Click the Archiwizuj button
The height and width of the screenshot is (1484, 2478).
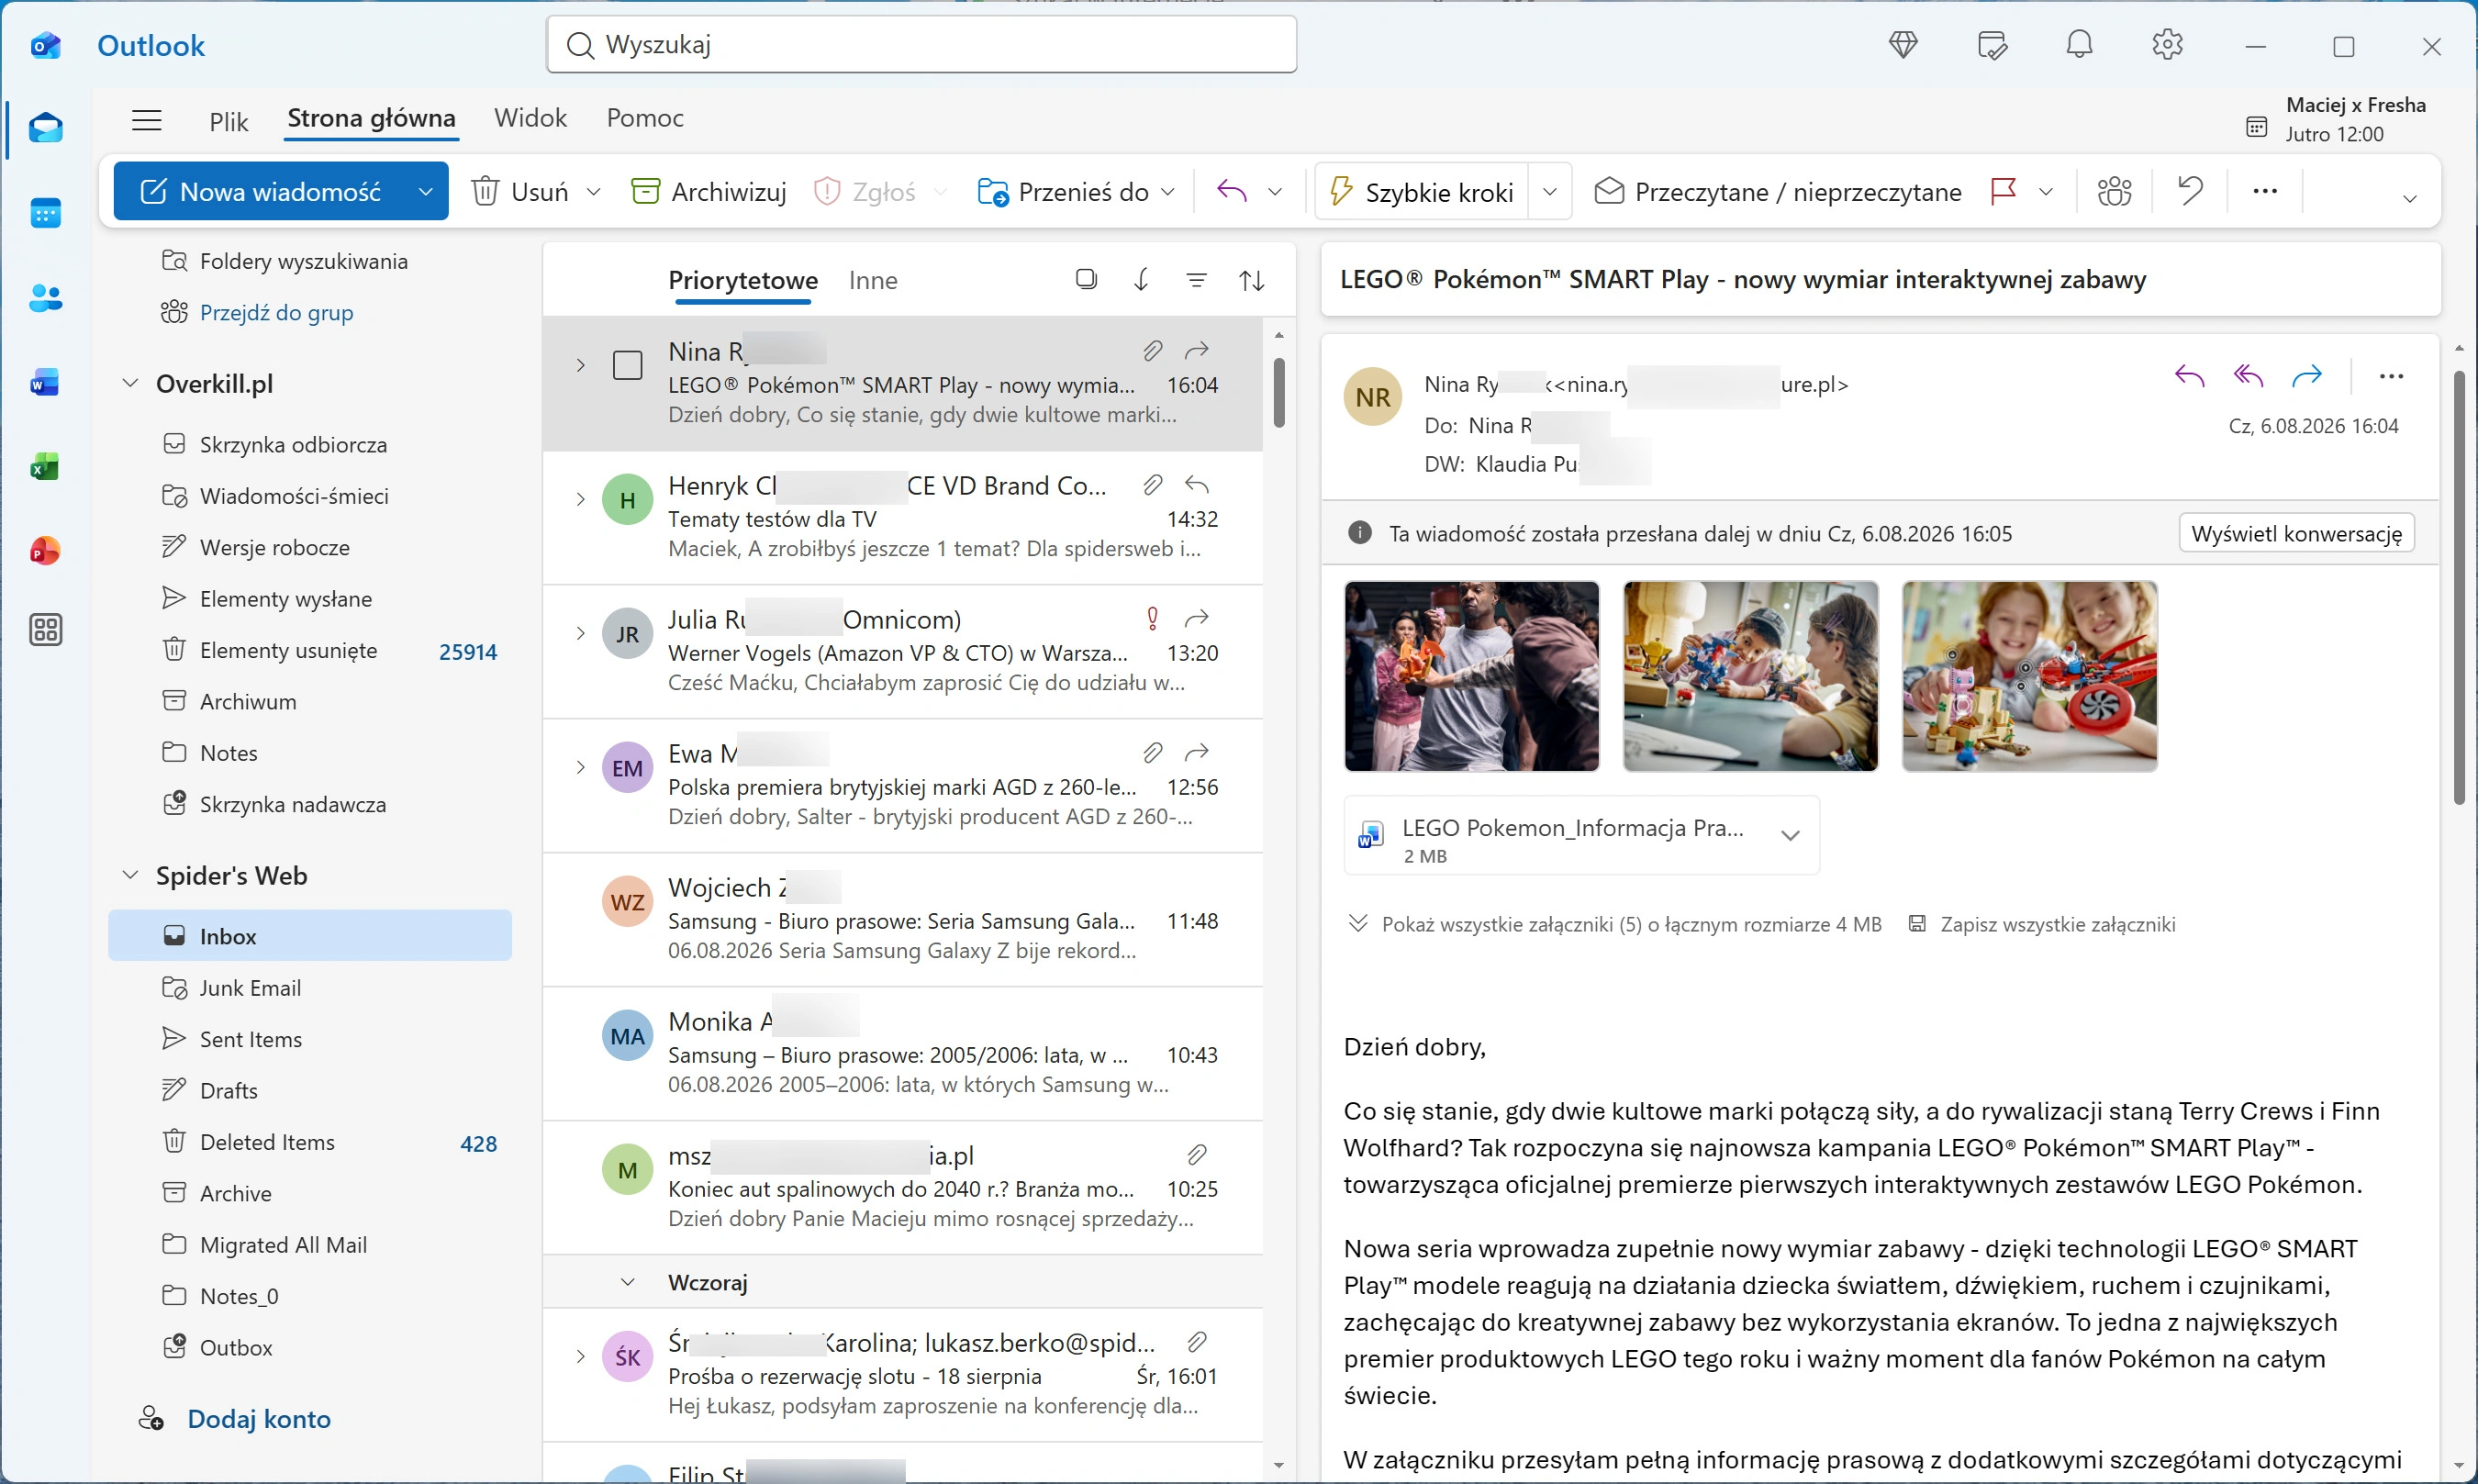point(709,191)
